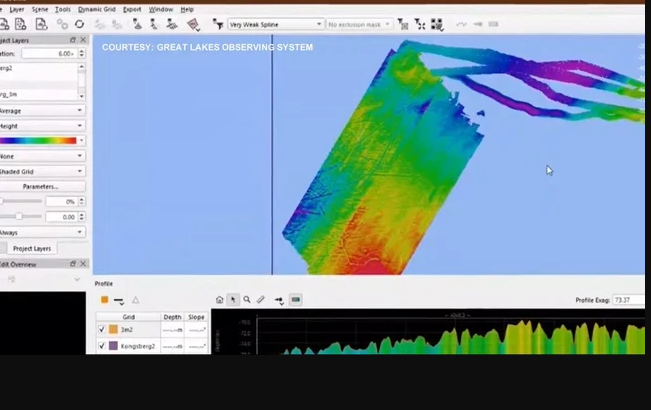The image size is (651, 410).
Task: Click the Depth column header
Action: [x=172, y=317]
